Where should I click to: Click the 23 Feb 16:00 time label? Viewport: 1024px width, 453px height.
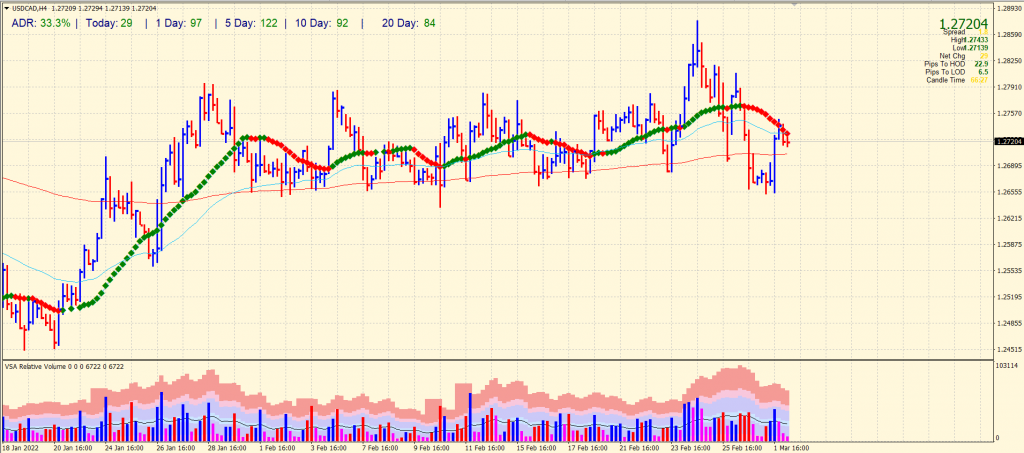point(688,448)
